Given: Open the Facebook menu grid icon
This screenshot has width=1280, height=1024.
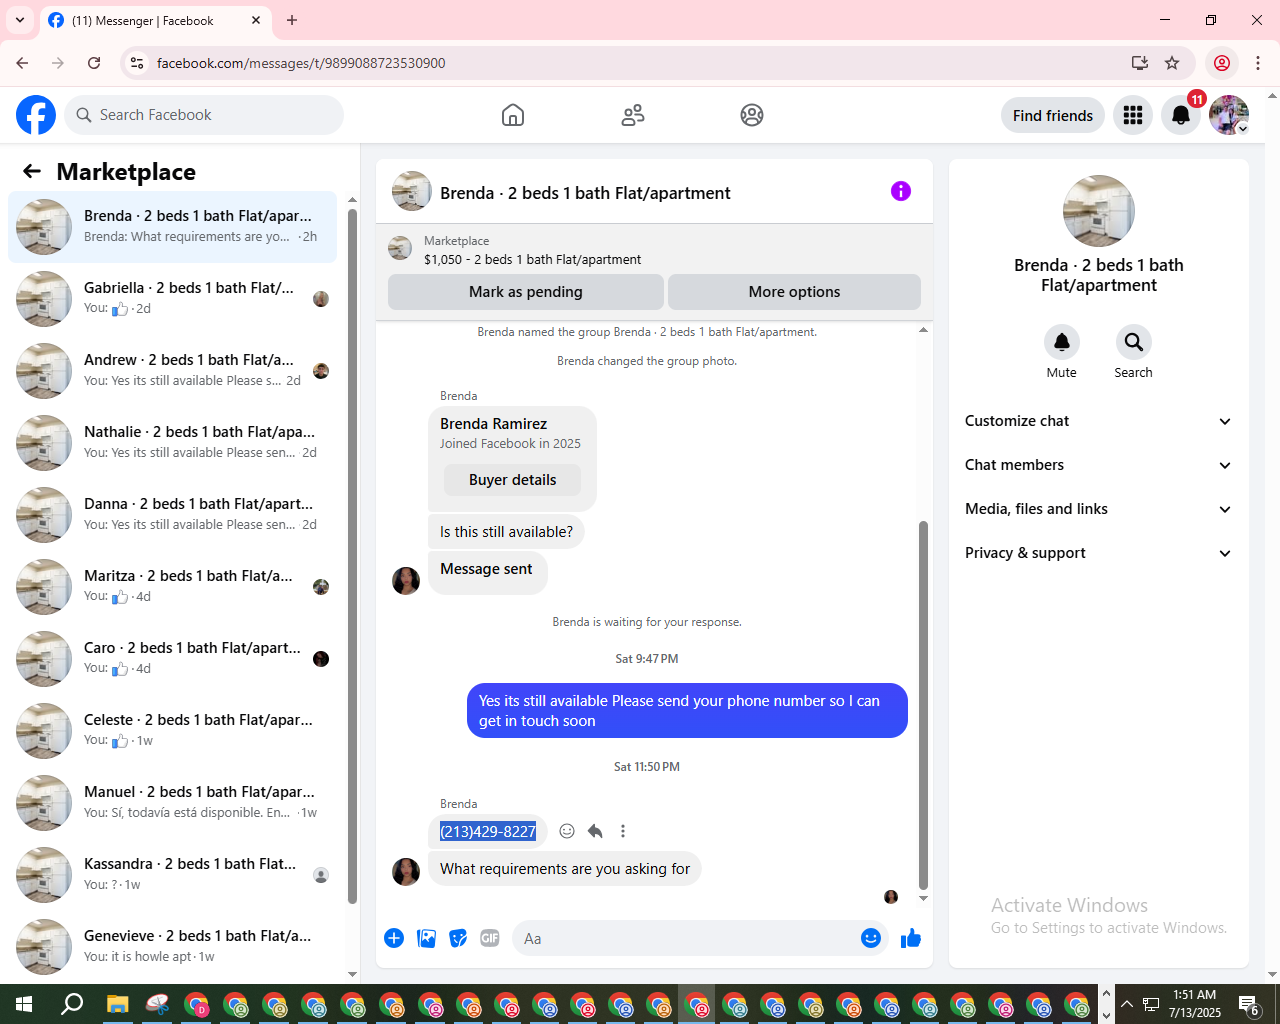Looking at the screenshot, I should [1133, 115].
